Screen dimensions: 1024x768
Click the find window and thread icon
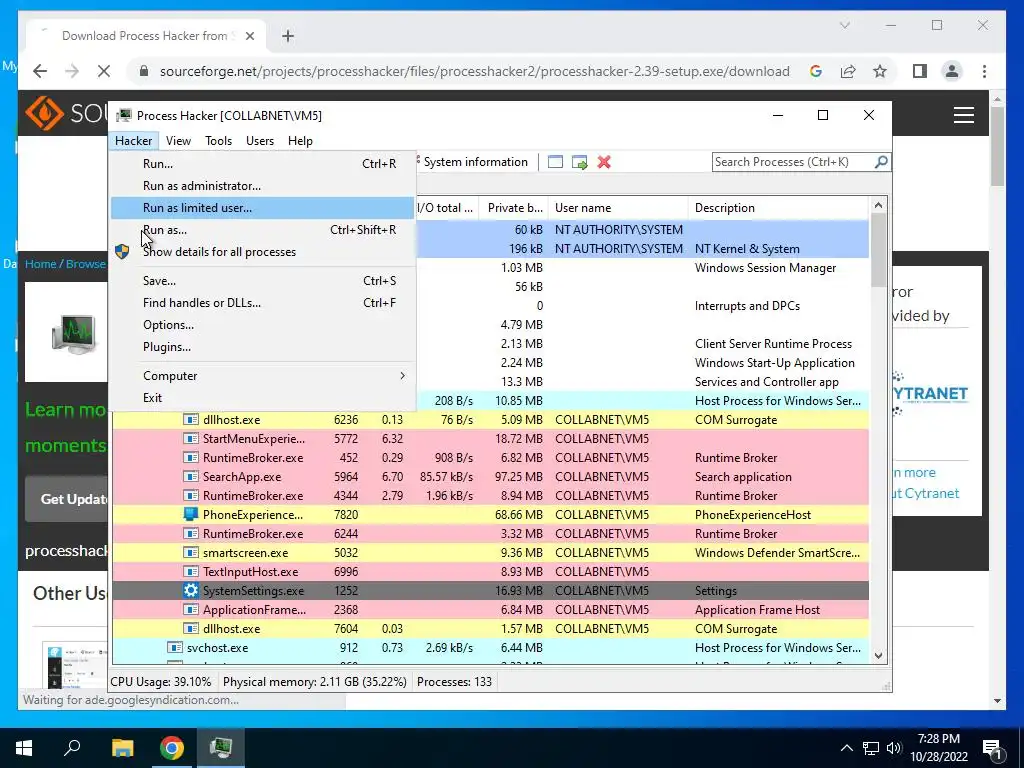579,162
